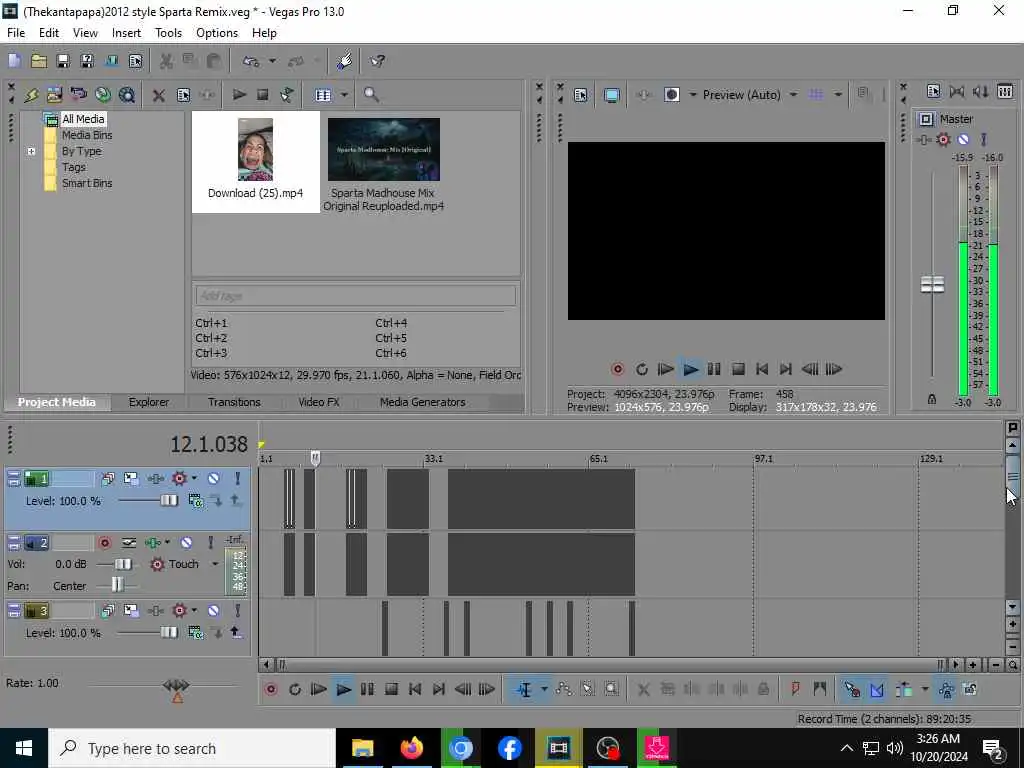Open a project with the folder icon

tap(39, 61)
